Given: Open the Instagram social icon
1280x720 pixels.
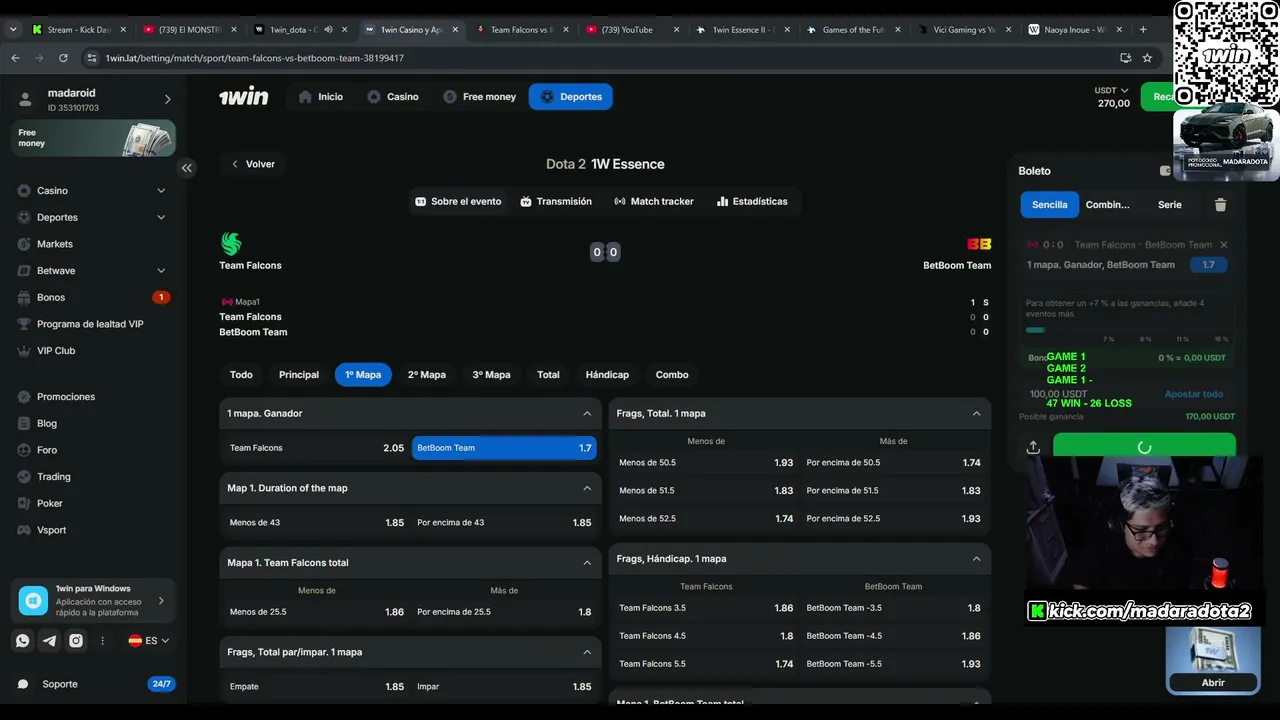Looking at the screenshot, I should pyautogui.click(x=76, y=641).
